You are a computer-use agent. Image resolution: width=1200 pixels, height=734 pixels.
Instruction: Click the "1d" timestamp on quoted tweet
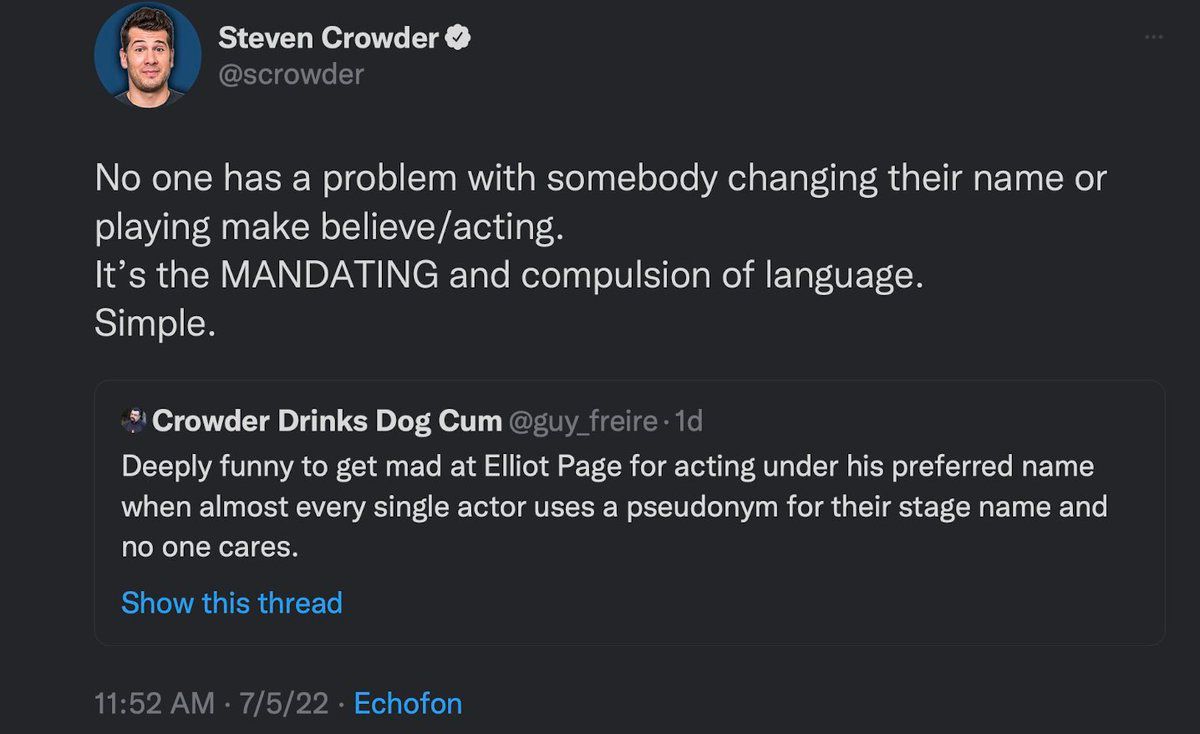point(689,422)
